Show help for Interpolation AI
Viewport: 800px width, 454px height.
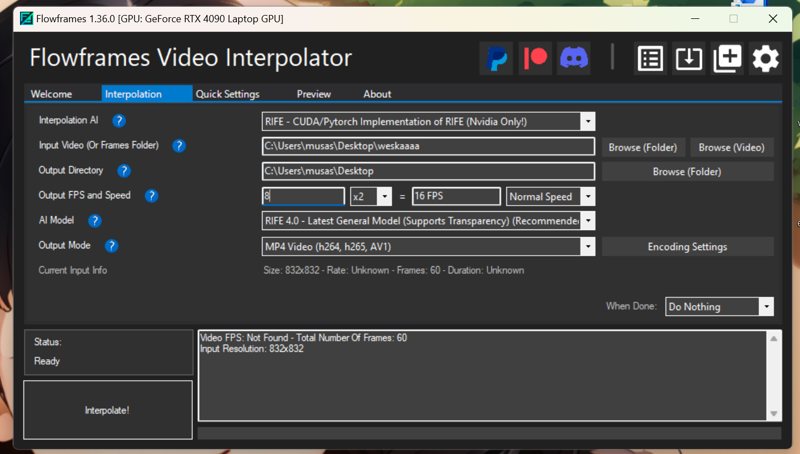pyautogui.click(x=119, y=121)
